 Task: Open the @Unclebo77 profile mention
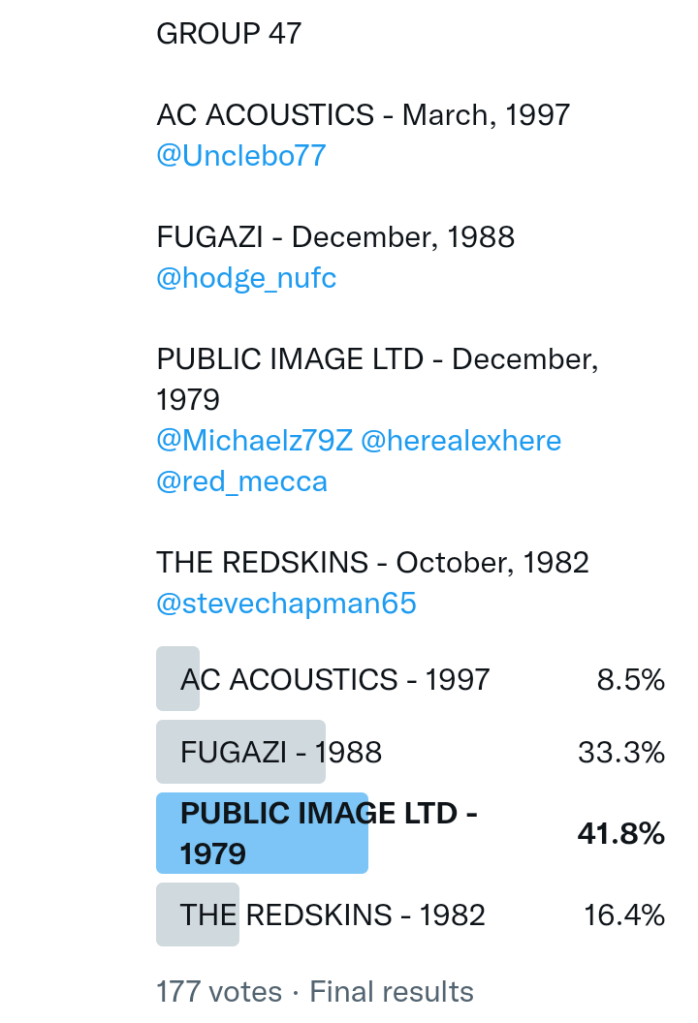(x=241, y=156)
